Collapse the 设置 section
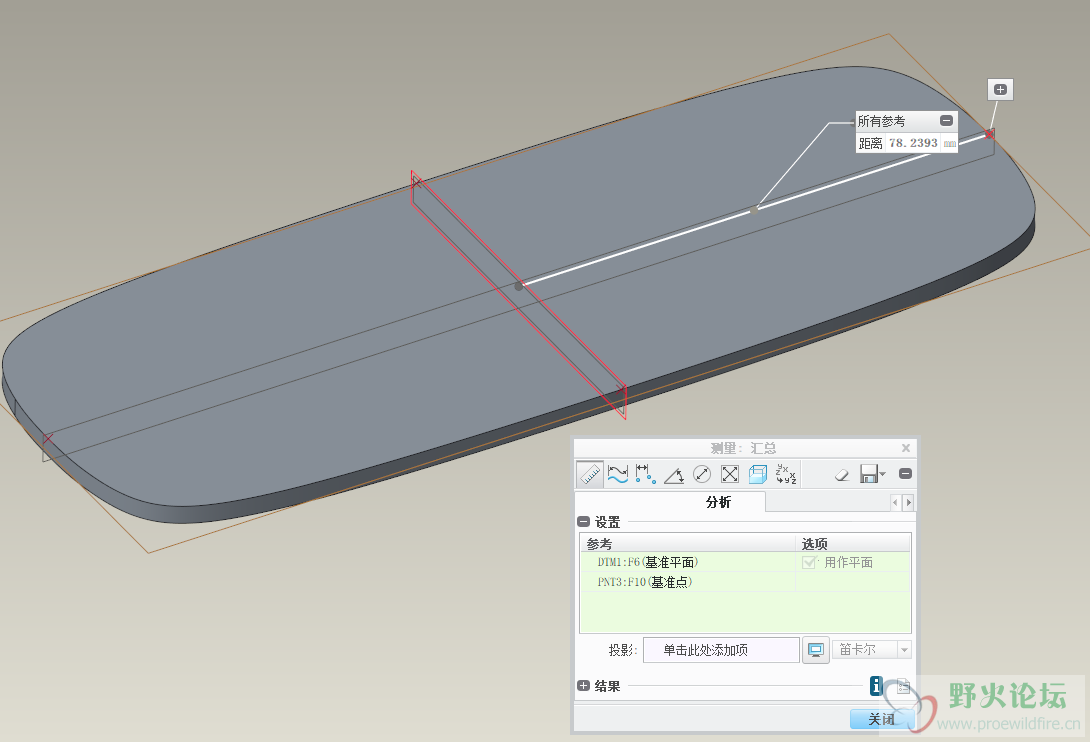The height and width of the screenshot is (742, 1090). 583,522
